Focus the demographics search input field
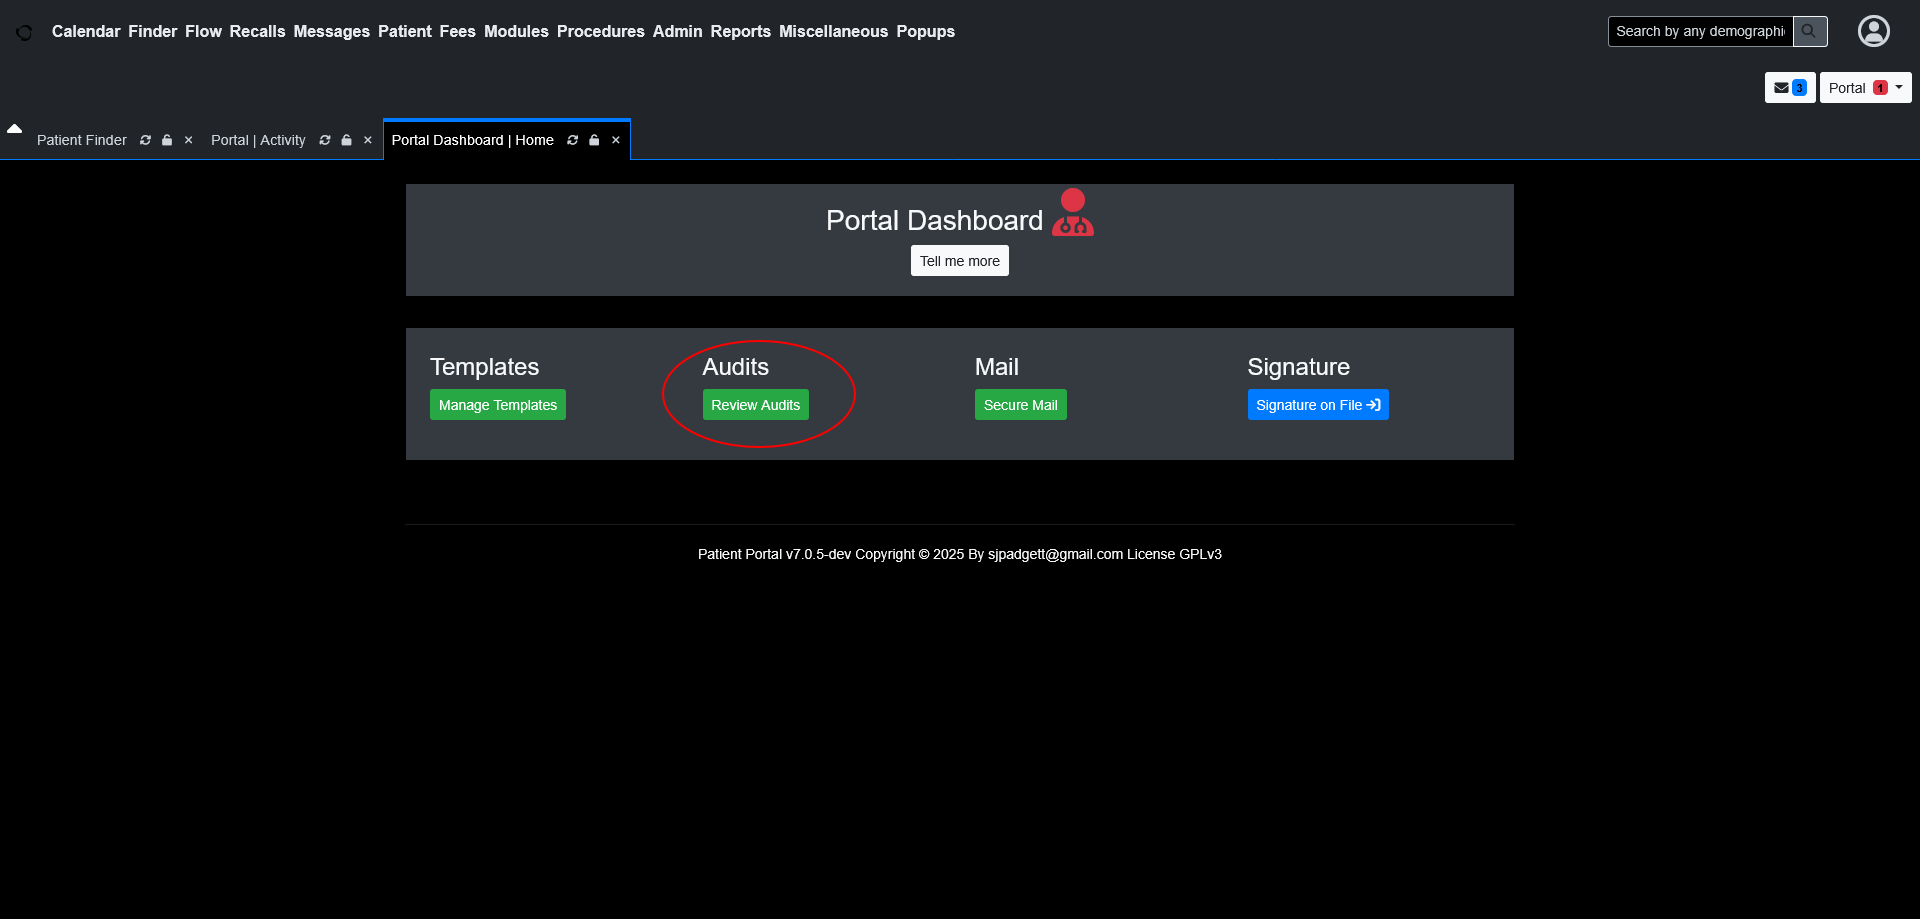Viewport: 1920px width, 919px height. [1699, 31]
